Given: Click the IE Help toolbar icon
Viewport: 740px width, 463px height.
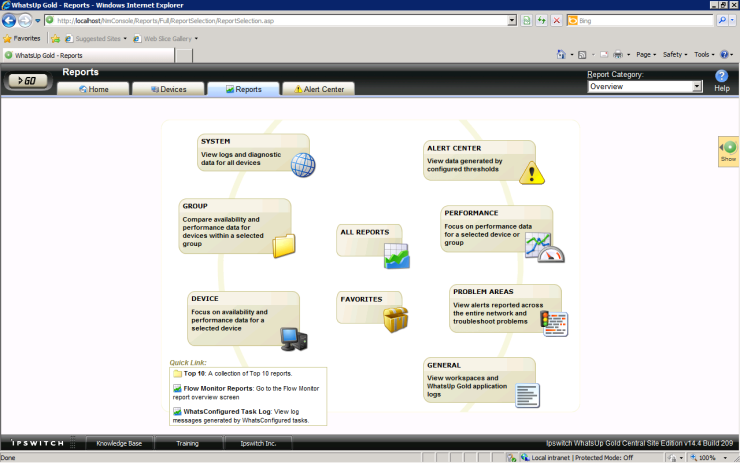Looking at the screenshot, I should (724, 55).
